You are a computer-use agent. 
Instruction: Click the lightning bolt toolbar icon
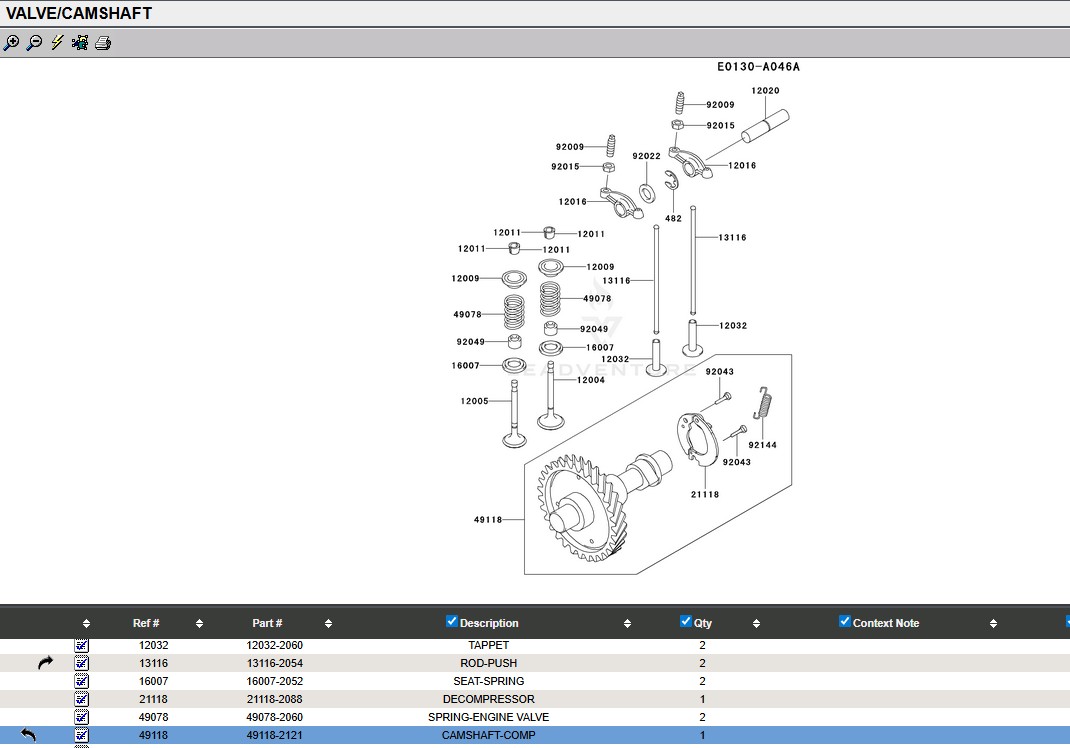57,43
